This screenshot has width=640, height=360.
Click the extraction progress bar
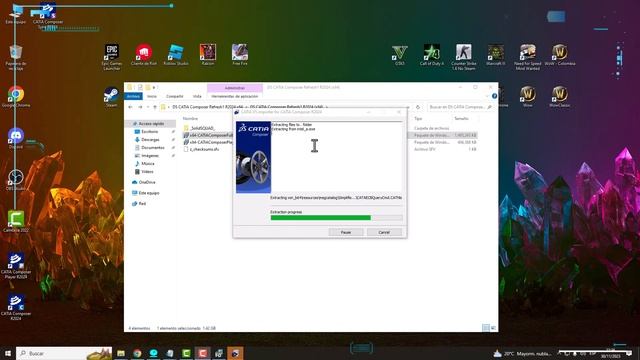coord(336,218)
